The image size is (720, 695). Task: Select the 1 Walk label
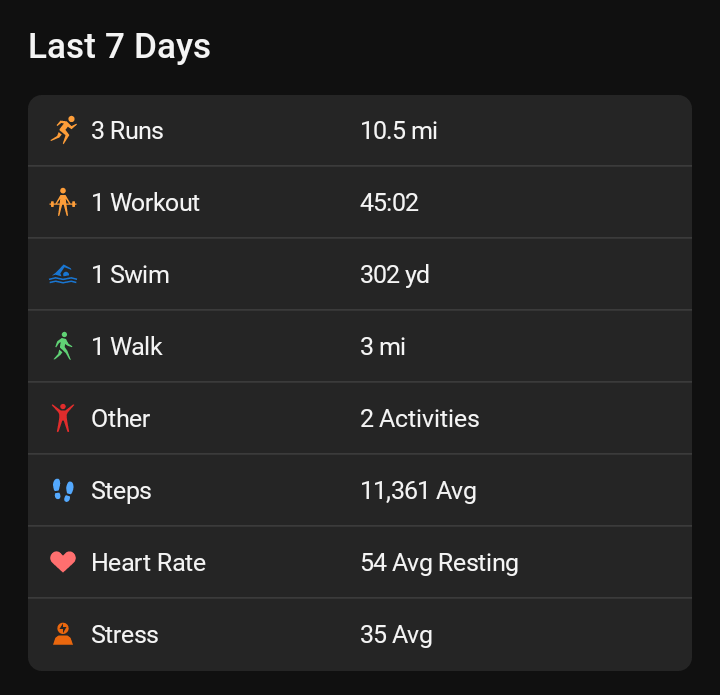127,346
